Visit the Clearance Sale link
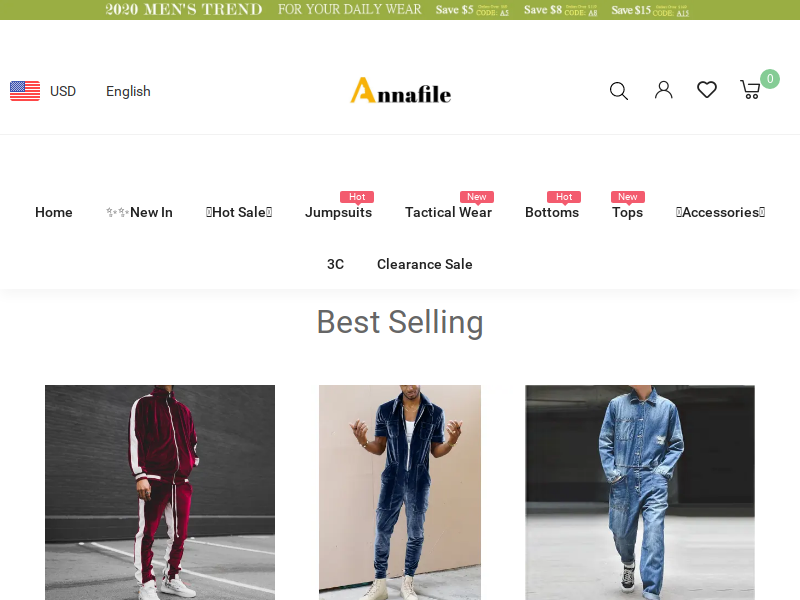800x600 pixels. coord(424,264)
